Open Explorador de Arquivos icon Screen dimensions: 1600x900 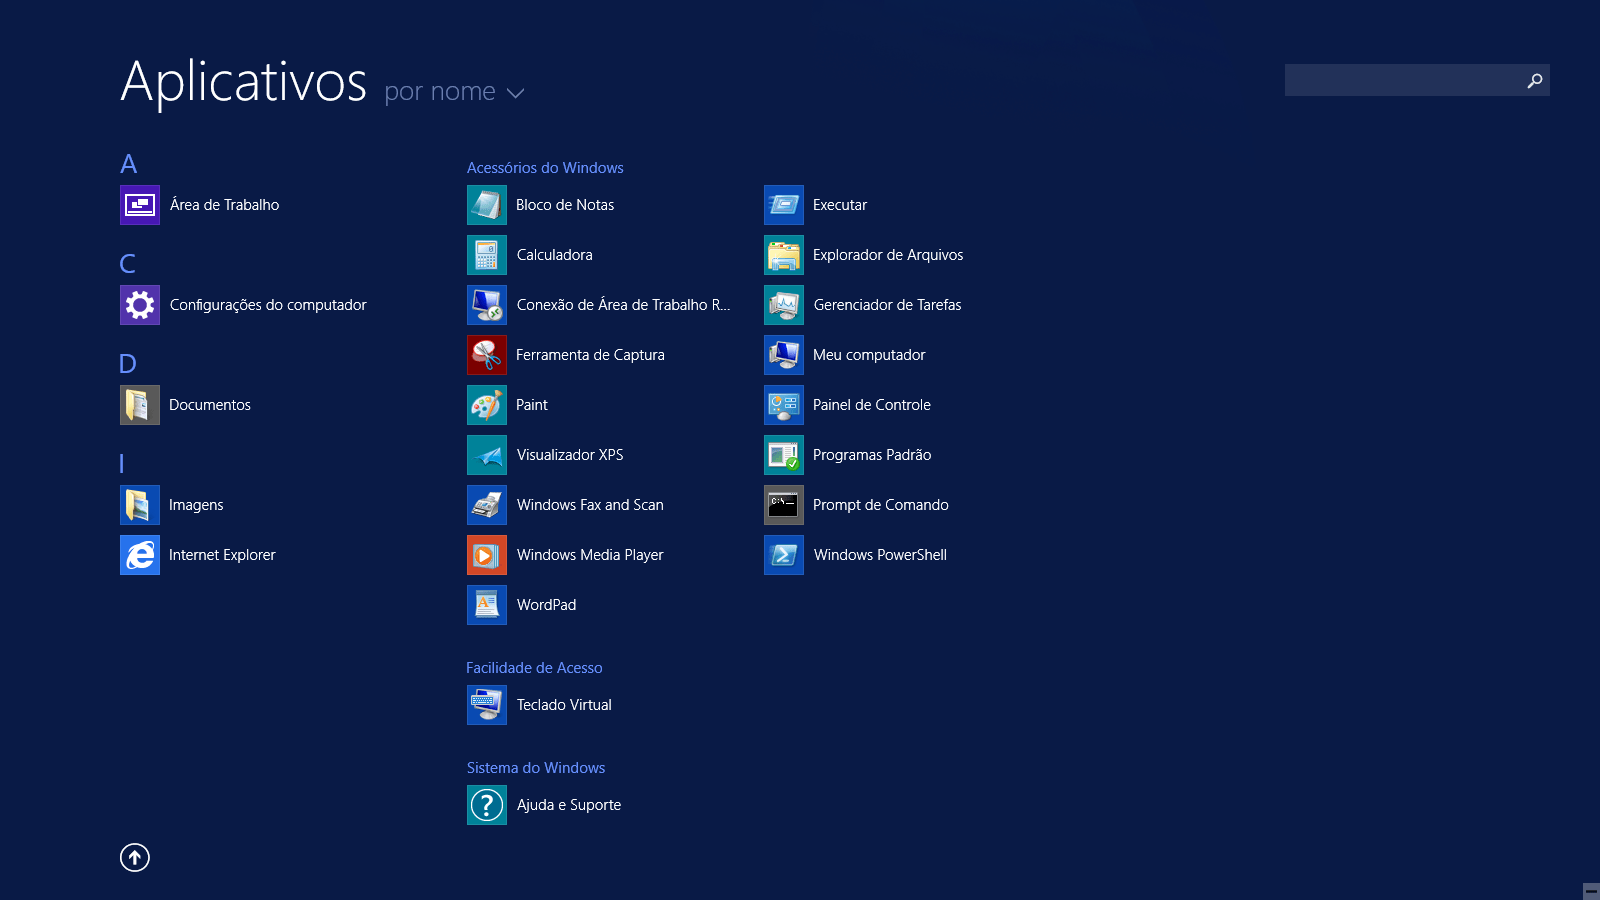click(x=784, y=255)
